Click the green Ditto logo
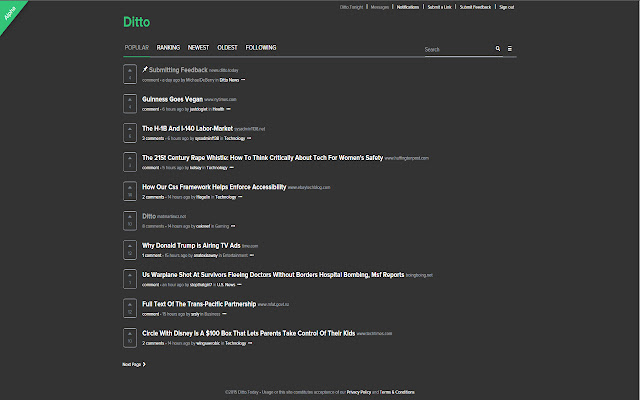Screen dimensions: 640x400 tap(137, 22)
